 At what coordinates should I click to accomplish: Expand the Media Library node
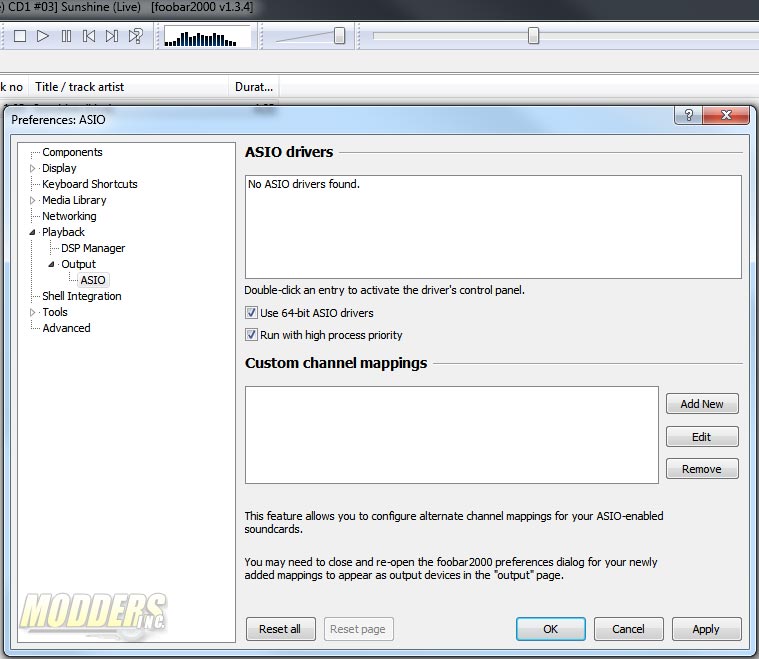[32, 200]
